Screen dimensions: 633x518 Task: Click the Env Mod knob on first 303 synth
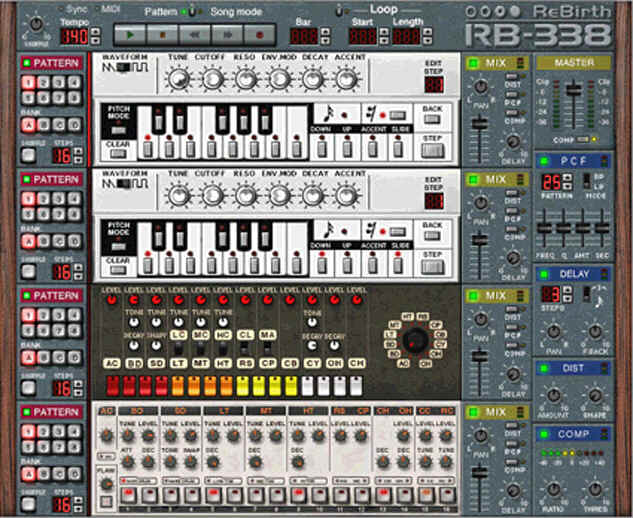[279, 79]
